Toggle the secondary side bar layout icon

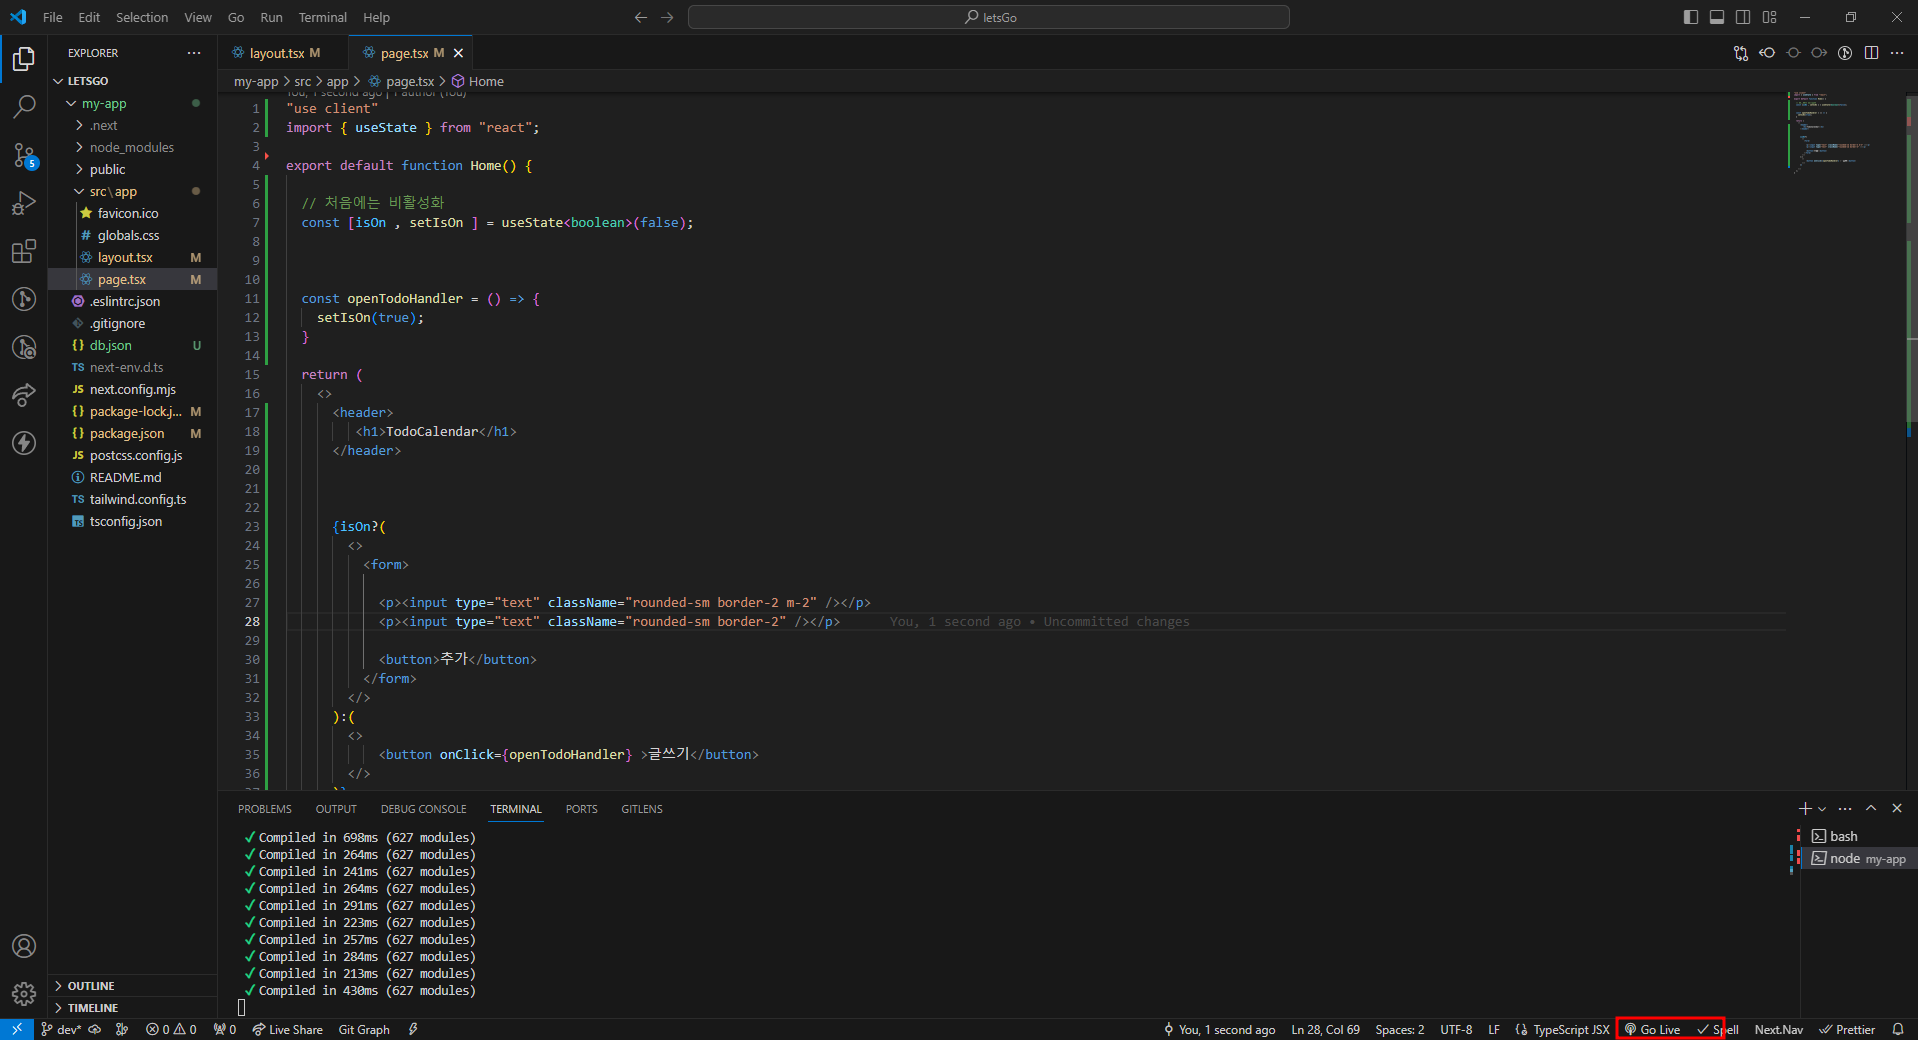[1743, 17]
